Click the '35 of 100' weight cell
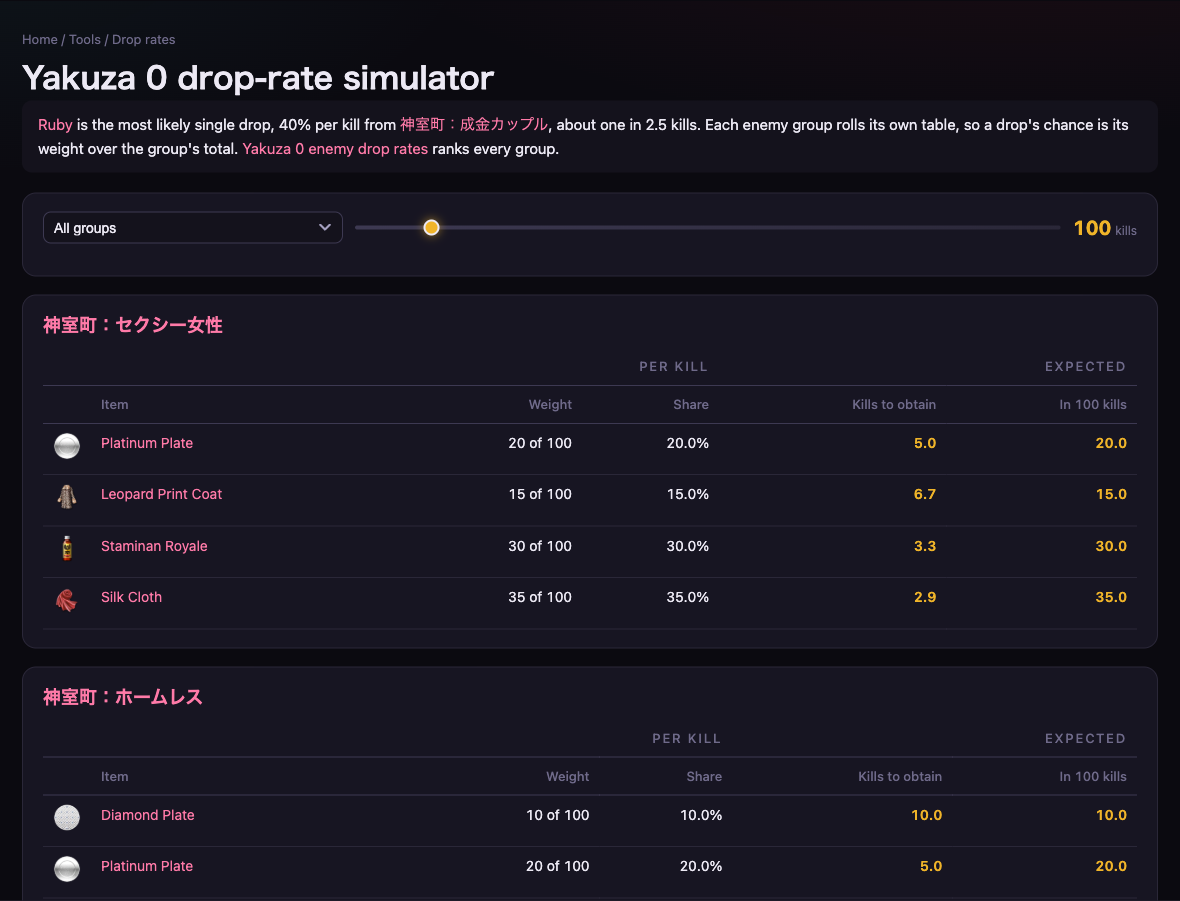This screenshot has height=901, width=1180. click(540, 597)
